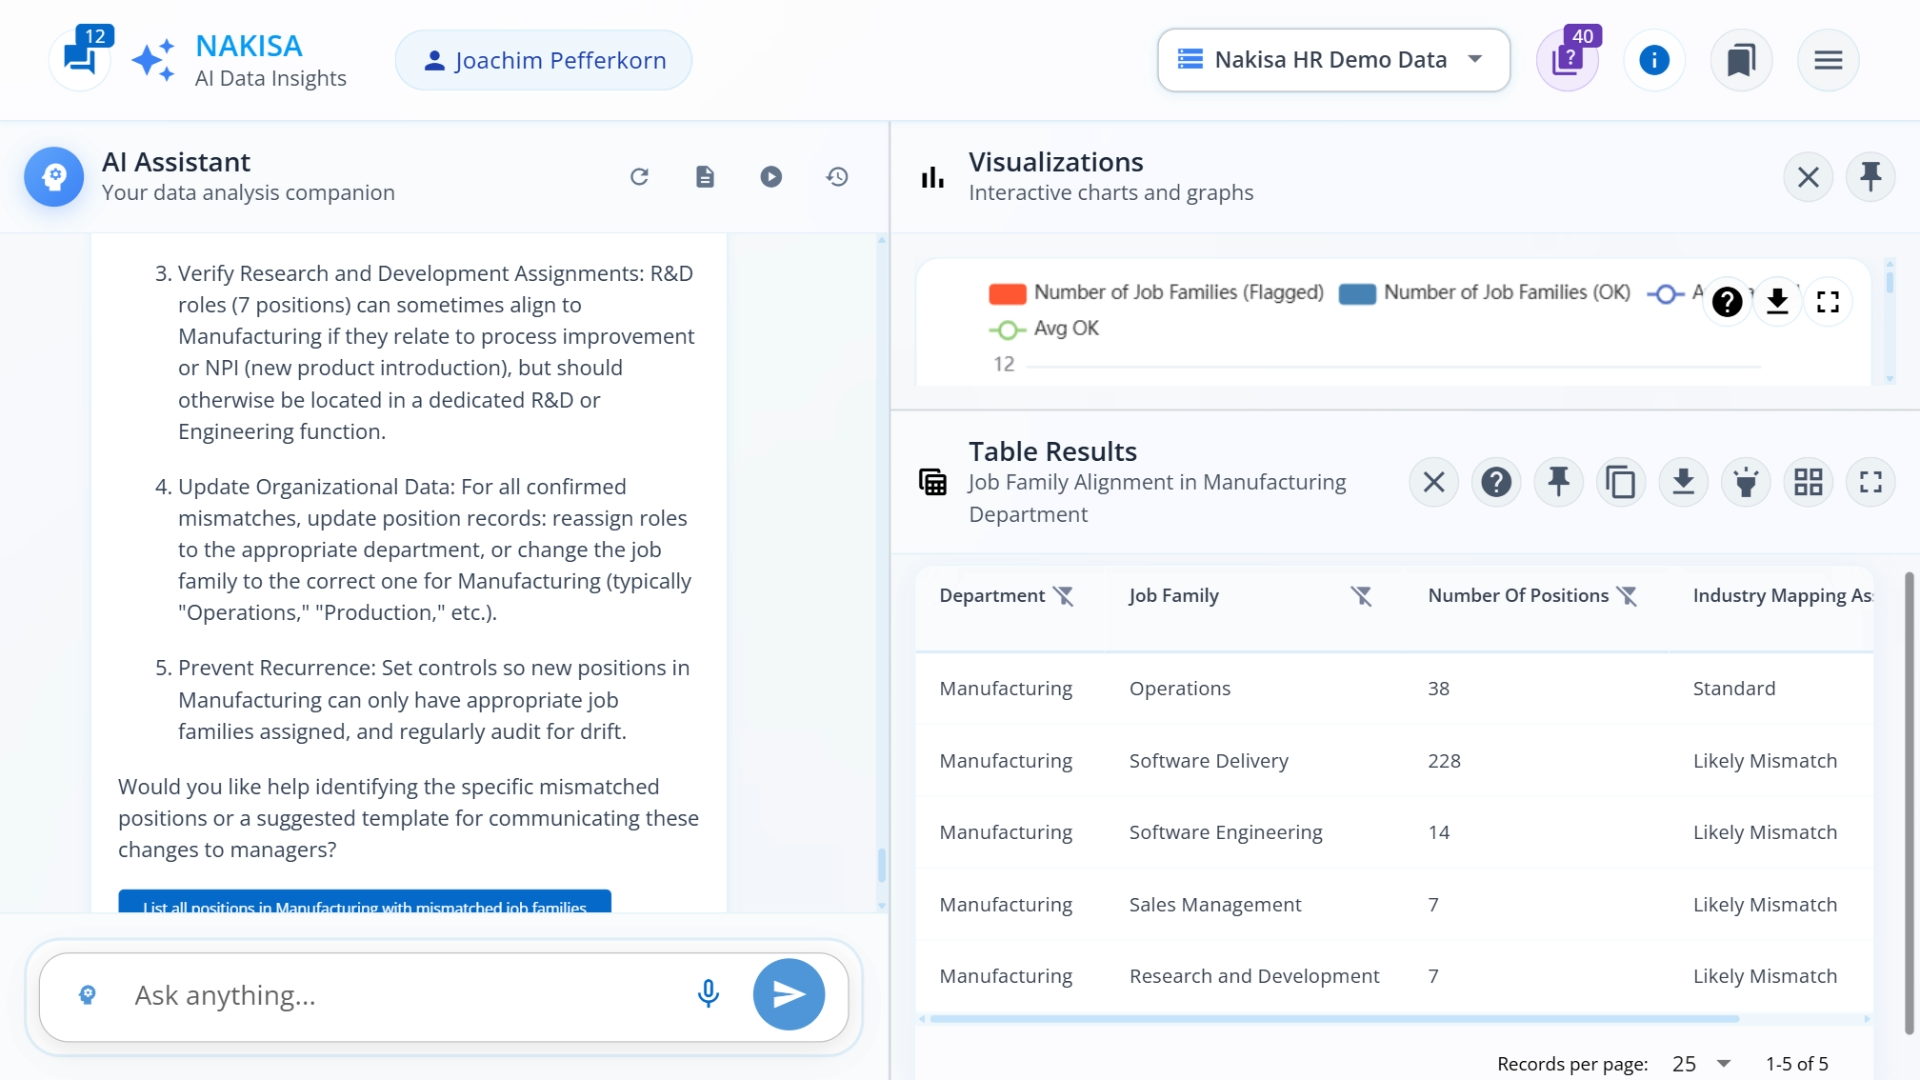Pin the Visualizations panel

tap(1871, 176)
